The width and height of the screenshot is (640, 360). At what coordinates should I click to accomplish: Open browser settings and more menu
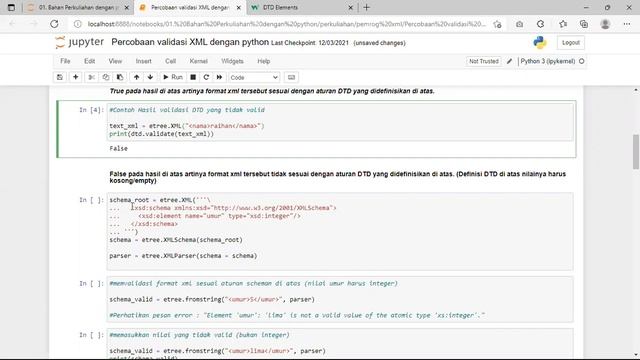coord(627,24)
